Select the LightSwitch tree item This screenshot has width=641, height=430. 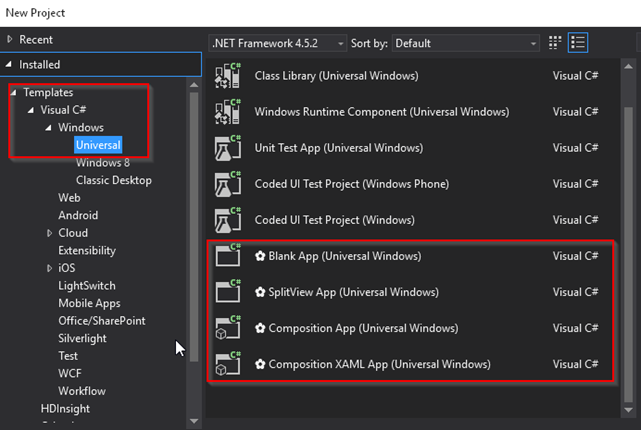87,285
